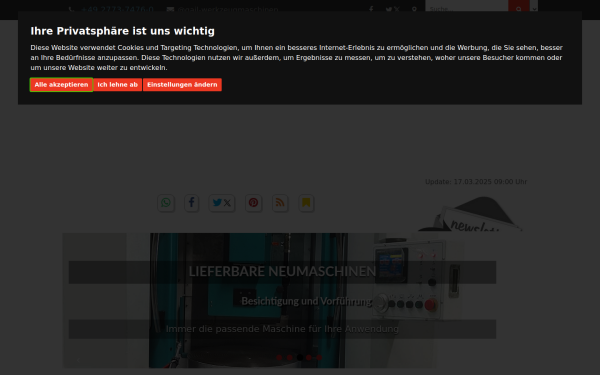The image size is (600, 375).
Task: Bookmark the page with yellow bookmark icon
Action: (x=306, y=203)
